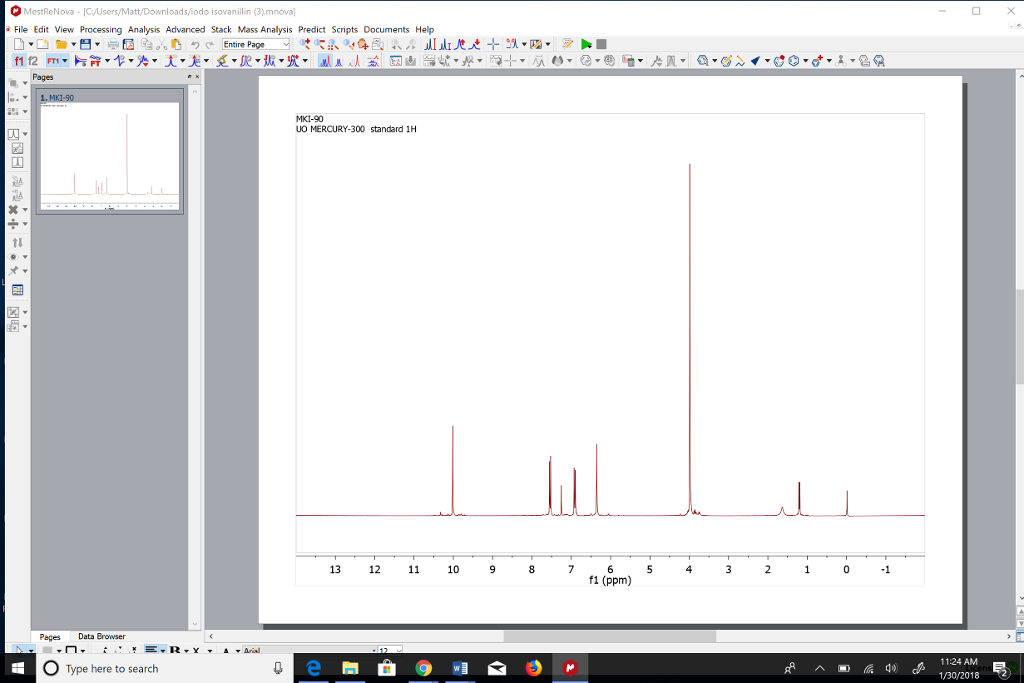The height and width of the screenshot is (683, 1024).
Task: Open the Entire Page zoom dropdown
Action: click(x=256, y=44)
